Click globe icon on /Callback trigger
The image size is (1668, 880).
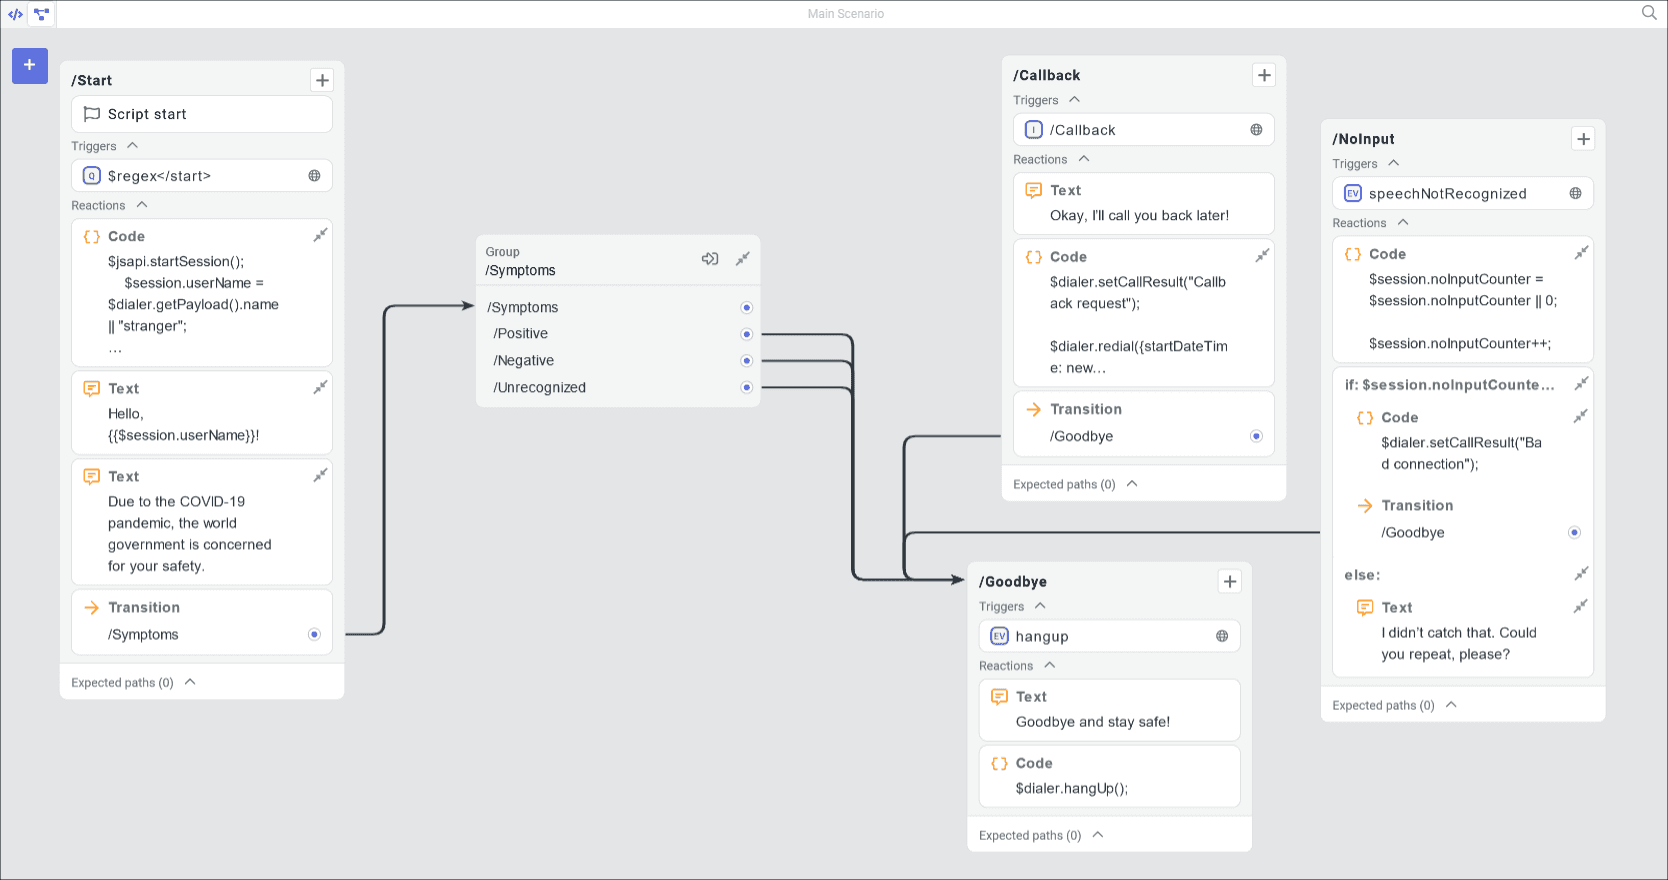click(x=1256, y=130)
